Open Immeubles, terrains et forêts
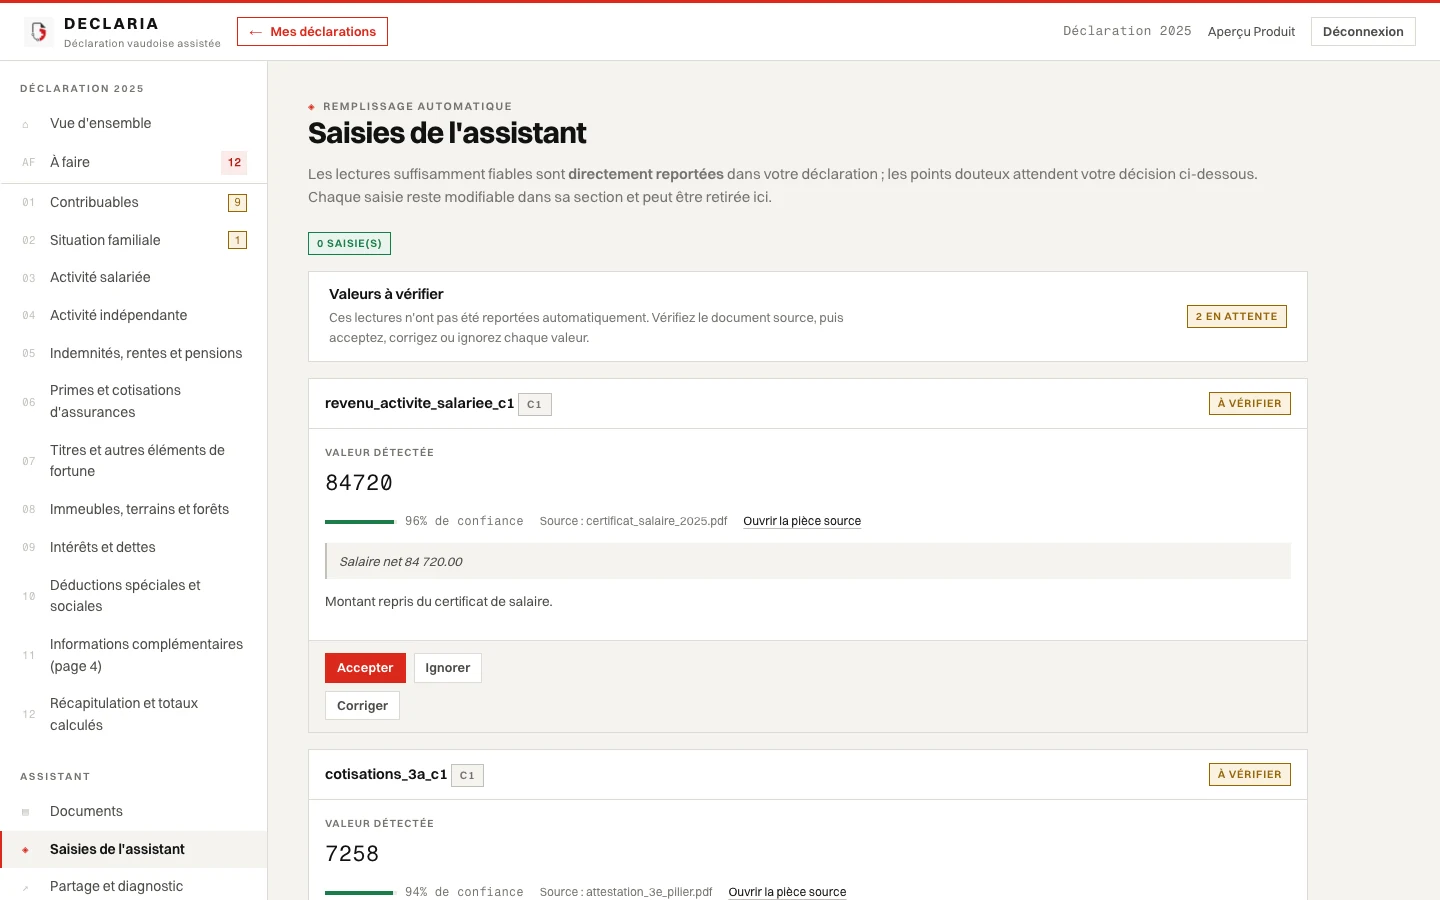 pyautogui.click(x=134, y=509)
